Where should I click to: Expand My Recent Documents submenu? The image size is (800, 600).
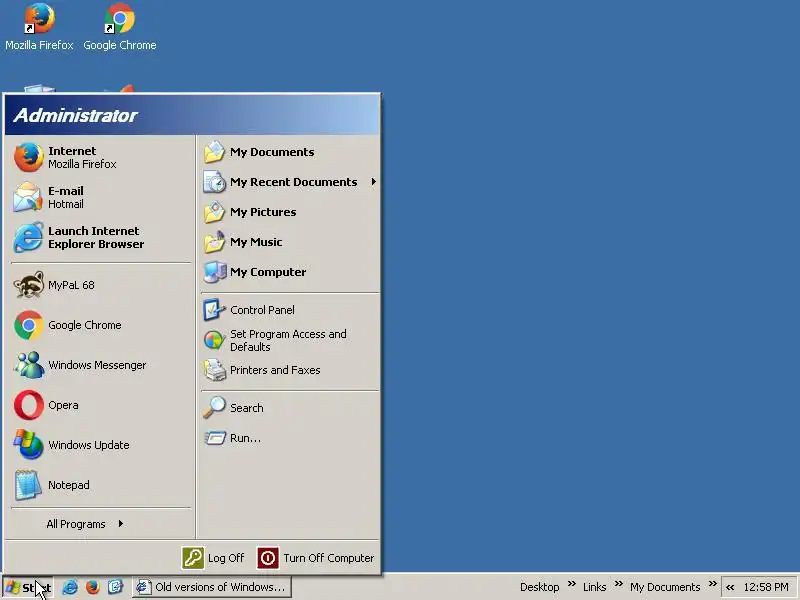coord(290,182)
